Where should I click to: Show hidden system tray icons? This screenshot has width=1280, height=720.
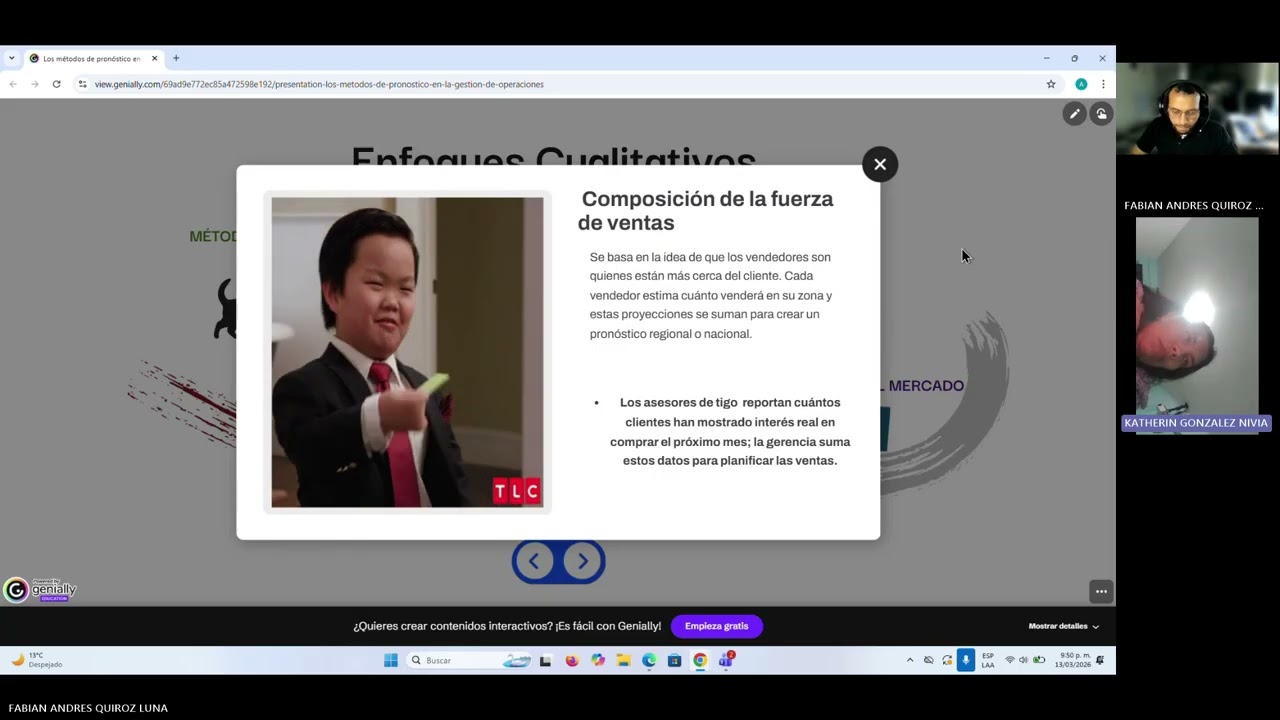(910, 660)
